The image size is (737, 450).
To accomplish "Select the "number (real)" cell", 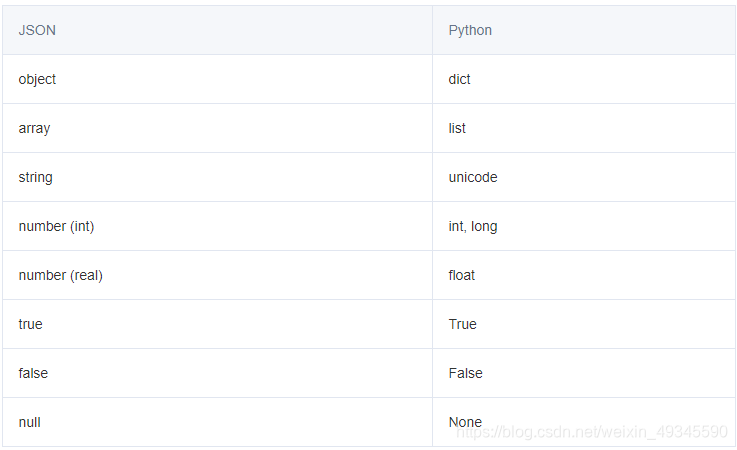I will coord(60,275).
